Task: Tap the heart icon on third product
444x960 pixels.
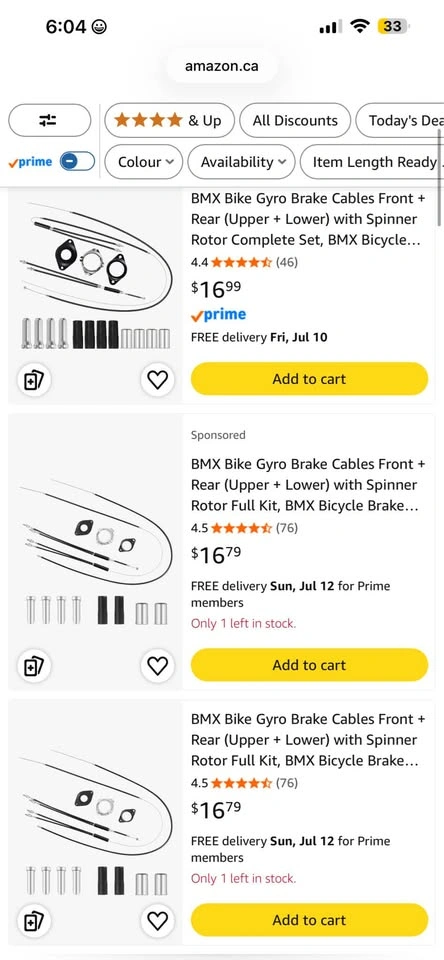Action: click(x=157, y=921)
